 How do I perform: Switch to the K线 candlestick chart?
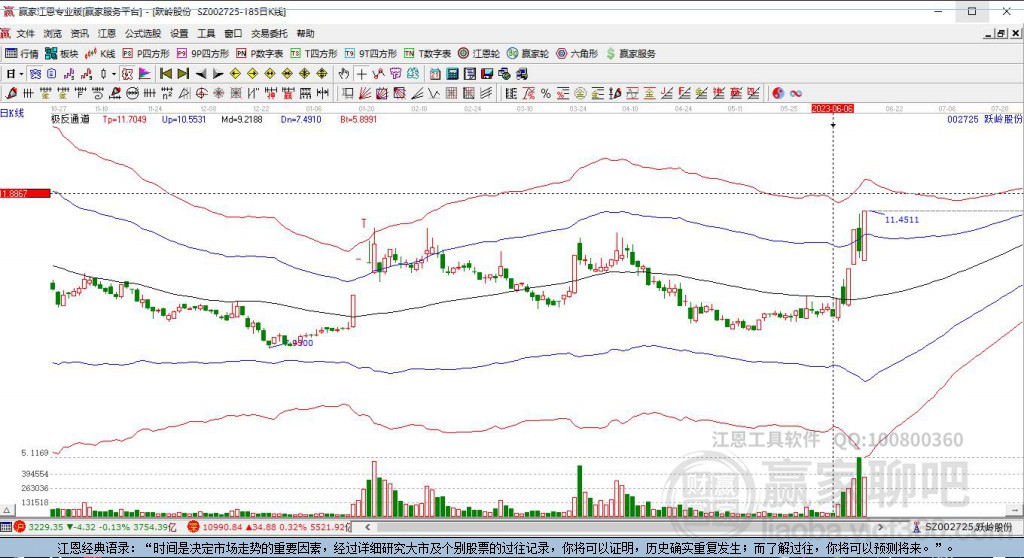pyautogui.click(x=103, y=54)
